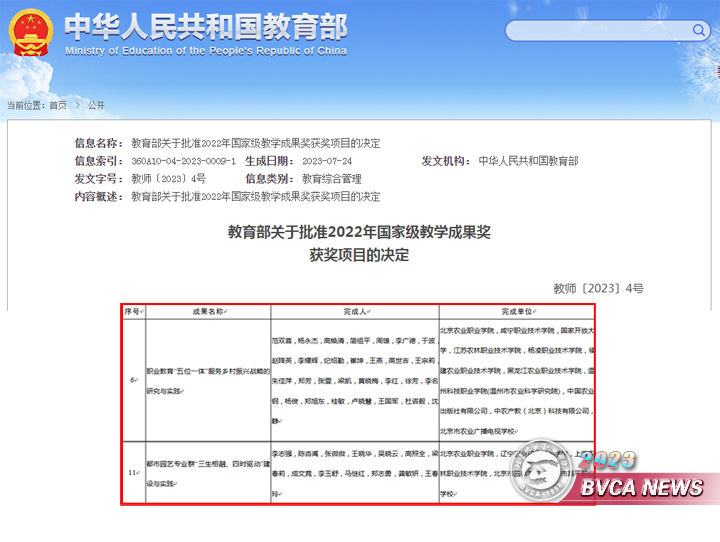Screen dimensions: 720x542
Task: Click the 序号 table column header
Action: [133, 312]
